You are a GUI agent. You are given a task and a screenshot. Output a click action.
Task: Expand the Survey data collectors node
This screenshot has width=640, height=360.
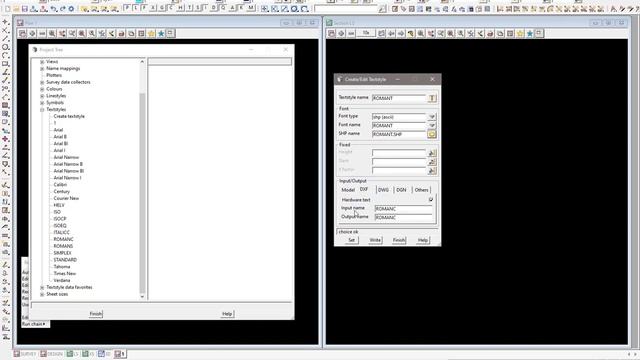pos(42,82)
